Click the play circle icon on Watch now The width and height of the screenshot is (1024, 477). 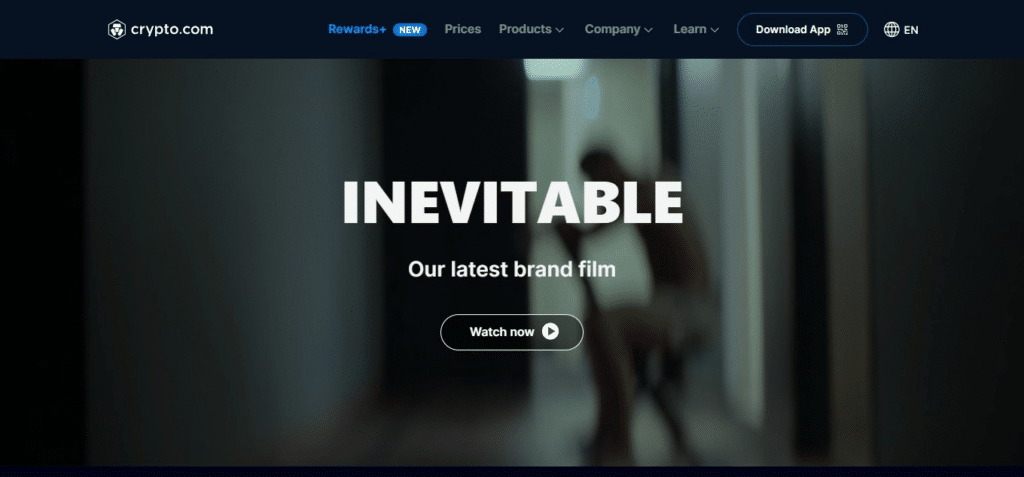click(550, 332)
